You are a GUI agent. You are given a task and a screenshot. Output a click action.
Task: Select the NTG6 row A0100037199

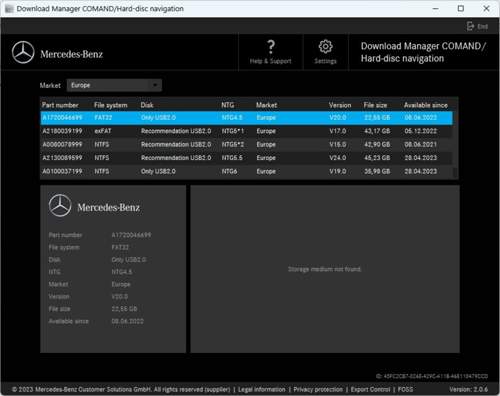point(246,171)
